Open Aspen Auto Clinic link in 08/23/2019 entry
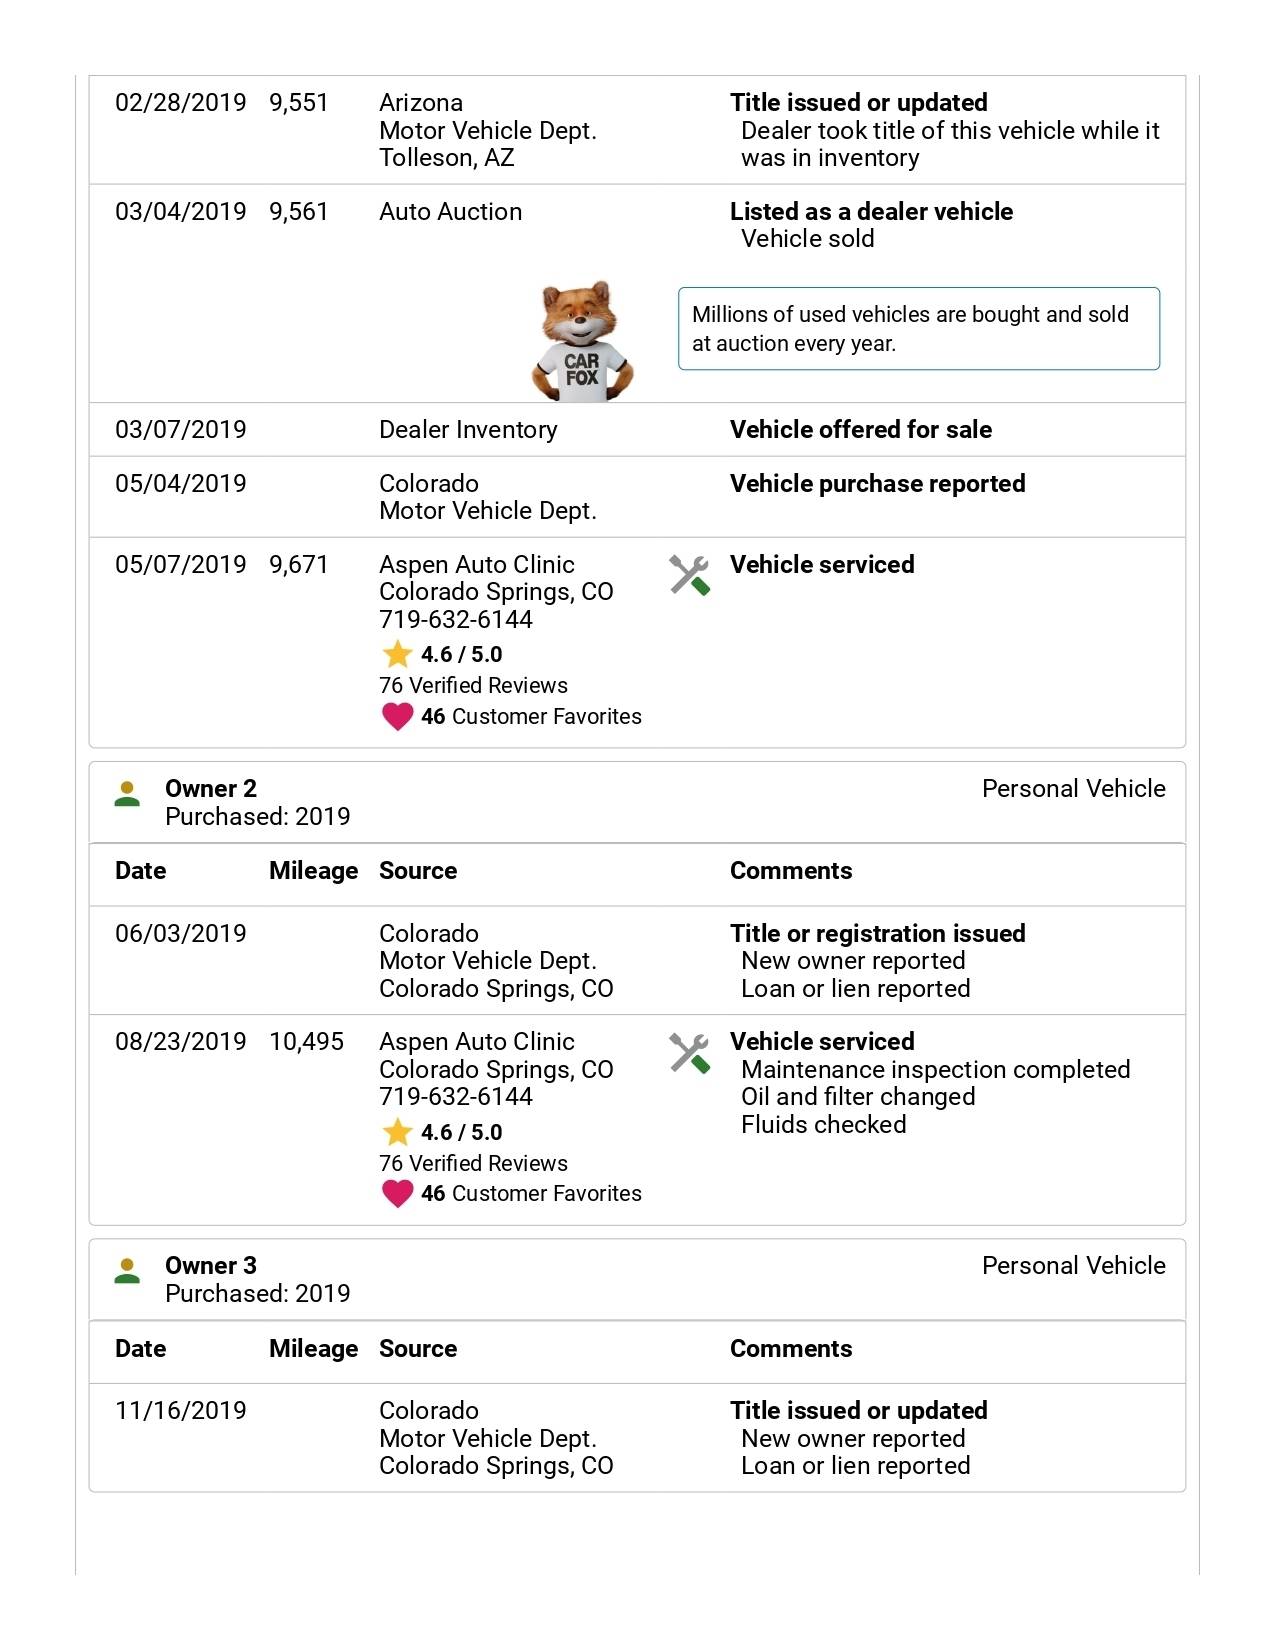The image size is (1275, 1650). click(476, 1042)
